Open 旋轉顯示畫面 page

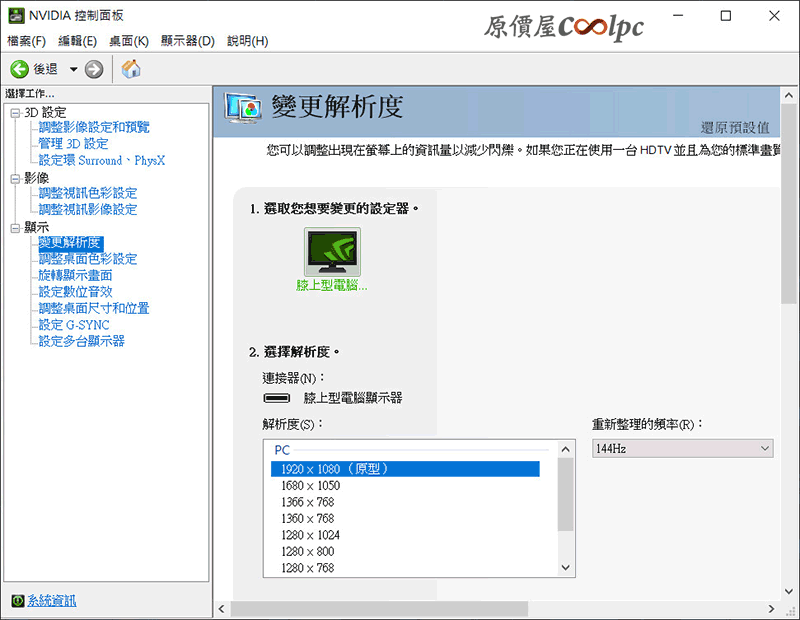76,276
